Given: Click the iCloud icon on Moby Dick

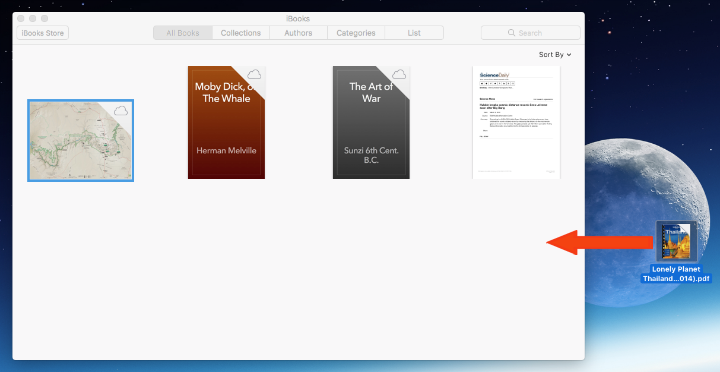Looking at the screenshot, I should pos(254,74).
